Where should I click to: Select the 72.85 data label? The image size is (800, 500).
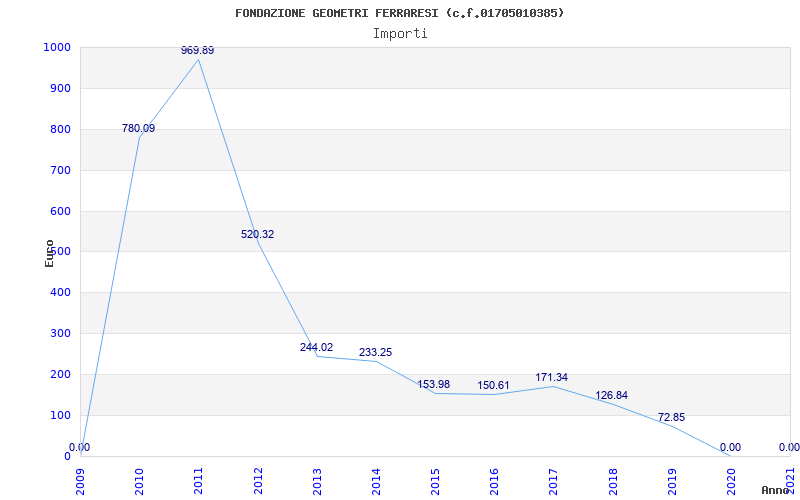[671, 417]
